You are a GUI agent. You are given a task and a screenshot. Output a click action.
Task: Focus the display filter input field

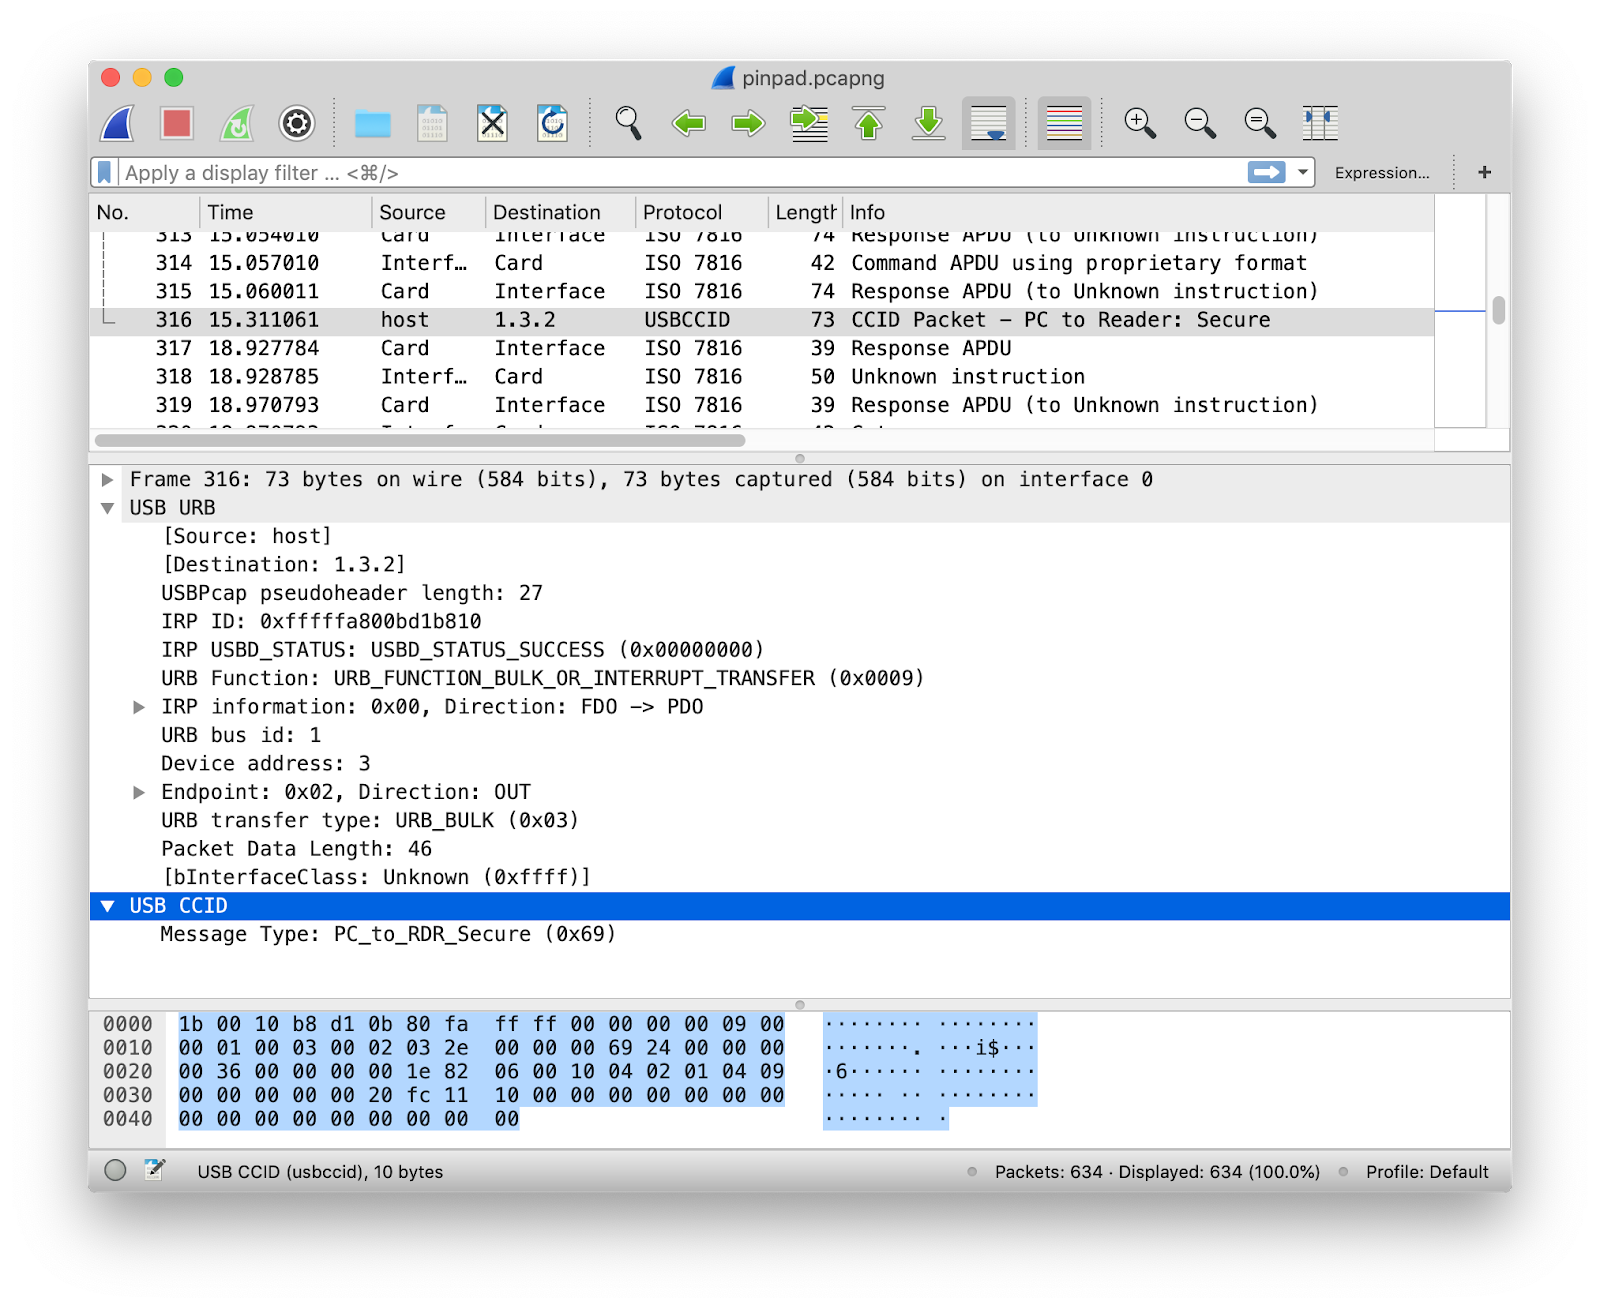coord(680,173)
